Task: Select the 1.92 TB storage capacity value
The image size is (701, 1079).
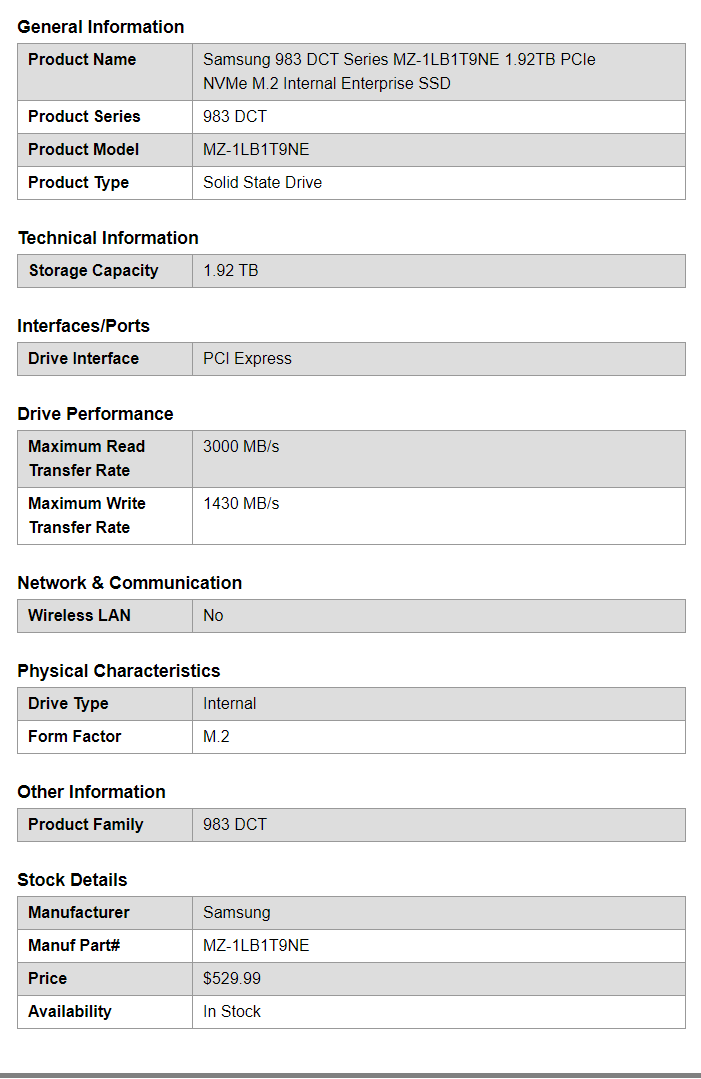Action: pyautogui.click(x=230, y=271)
